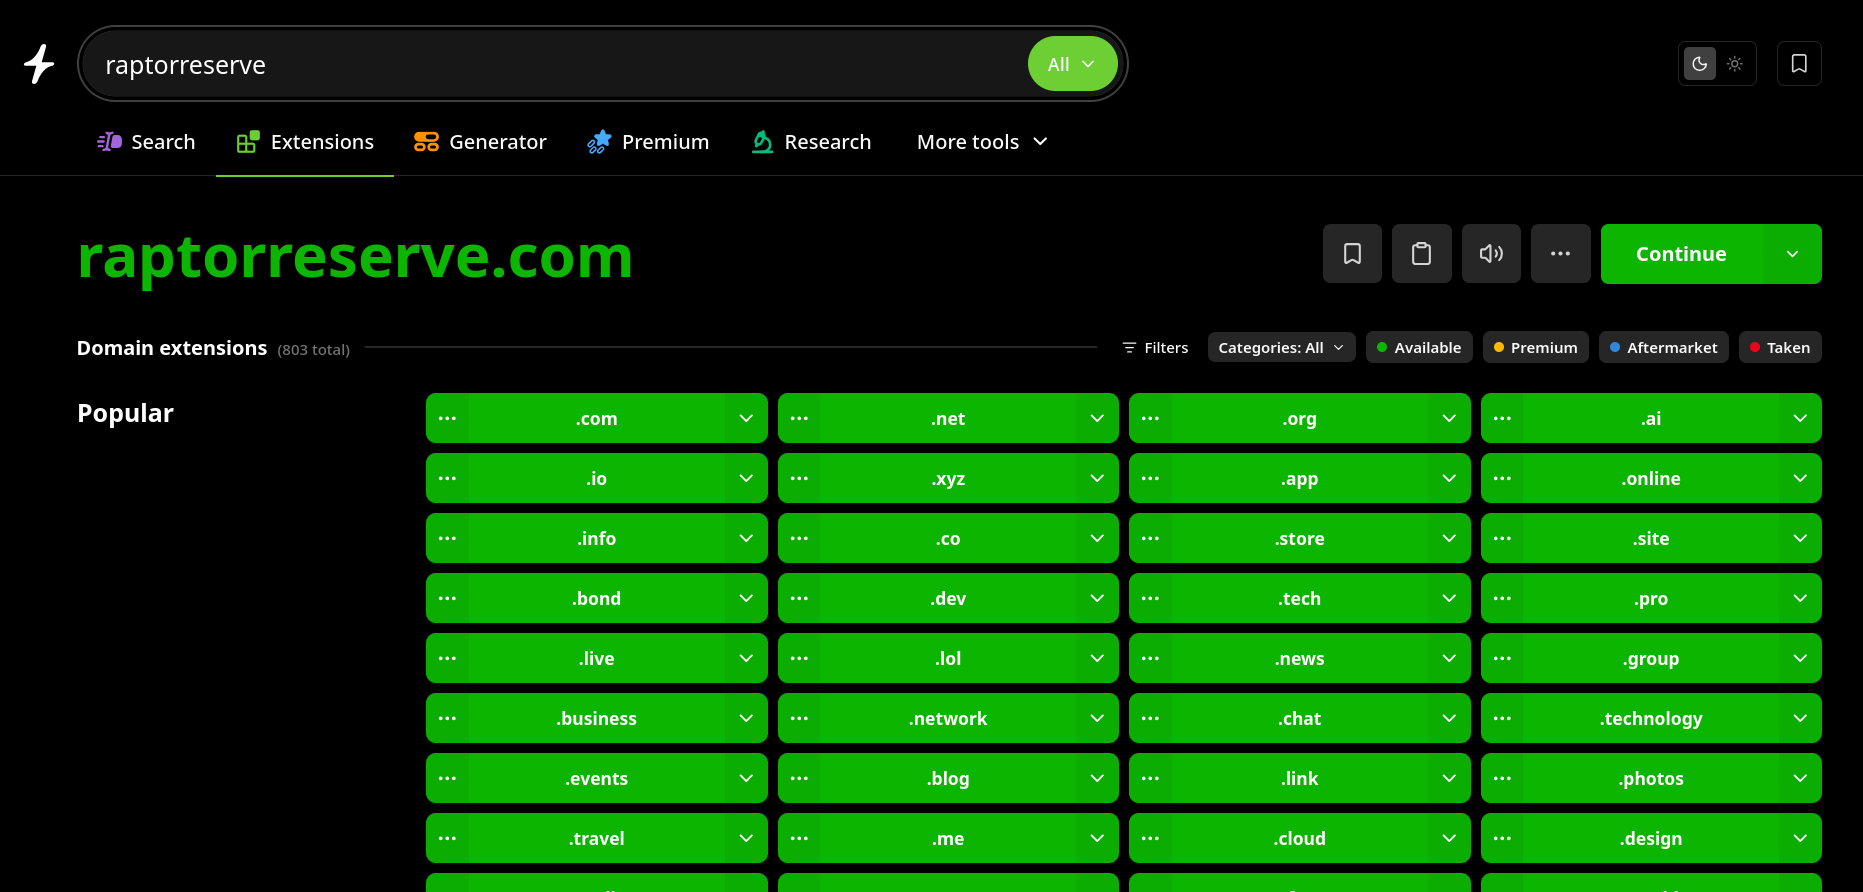This screenshot has height=892, width=1863.
Task: Play pronunciation with the speaker icon
Action: pos(1491,254)
